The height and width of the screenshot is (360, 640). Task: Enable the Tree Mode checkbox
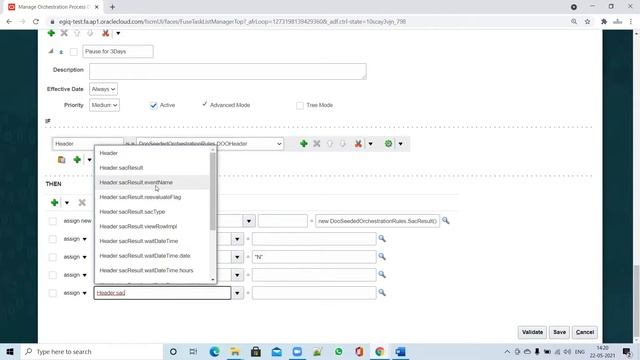click(x=300, y=105)
